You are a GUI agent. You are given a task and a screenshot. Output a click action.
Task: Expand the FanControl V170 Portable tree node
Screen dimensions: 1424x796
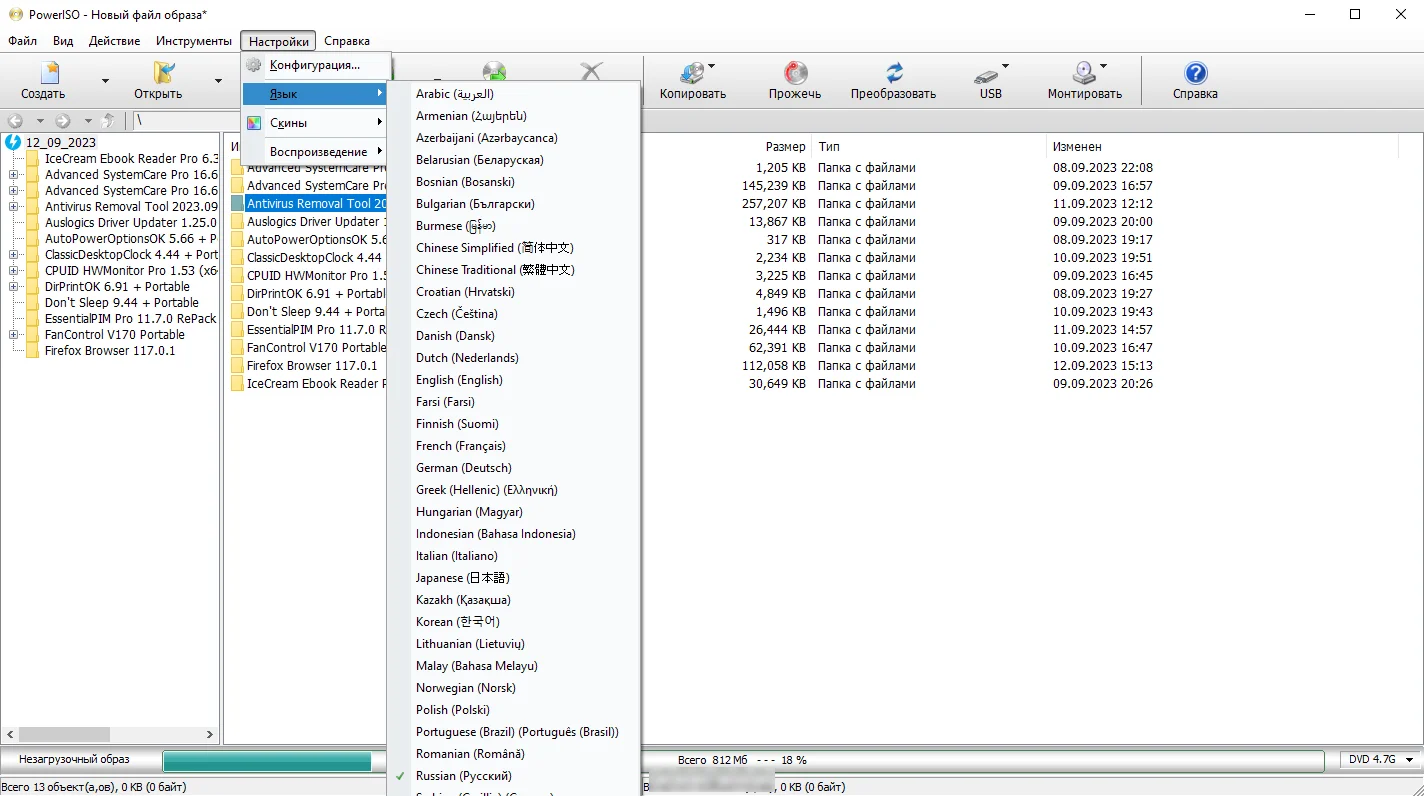click(14, 335)
